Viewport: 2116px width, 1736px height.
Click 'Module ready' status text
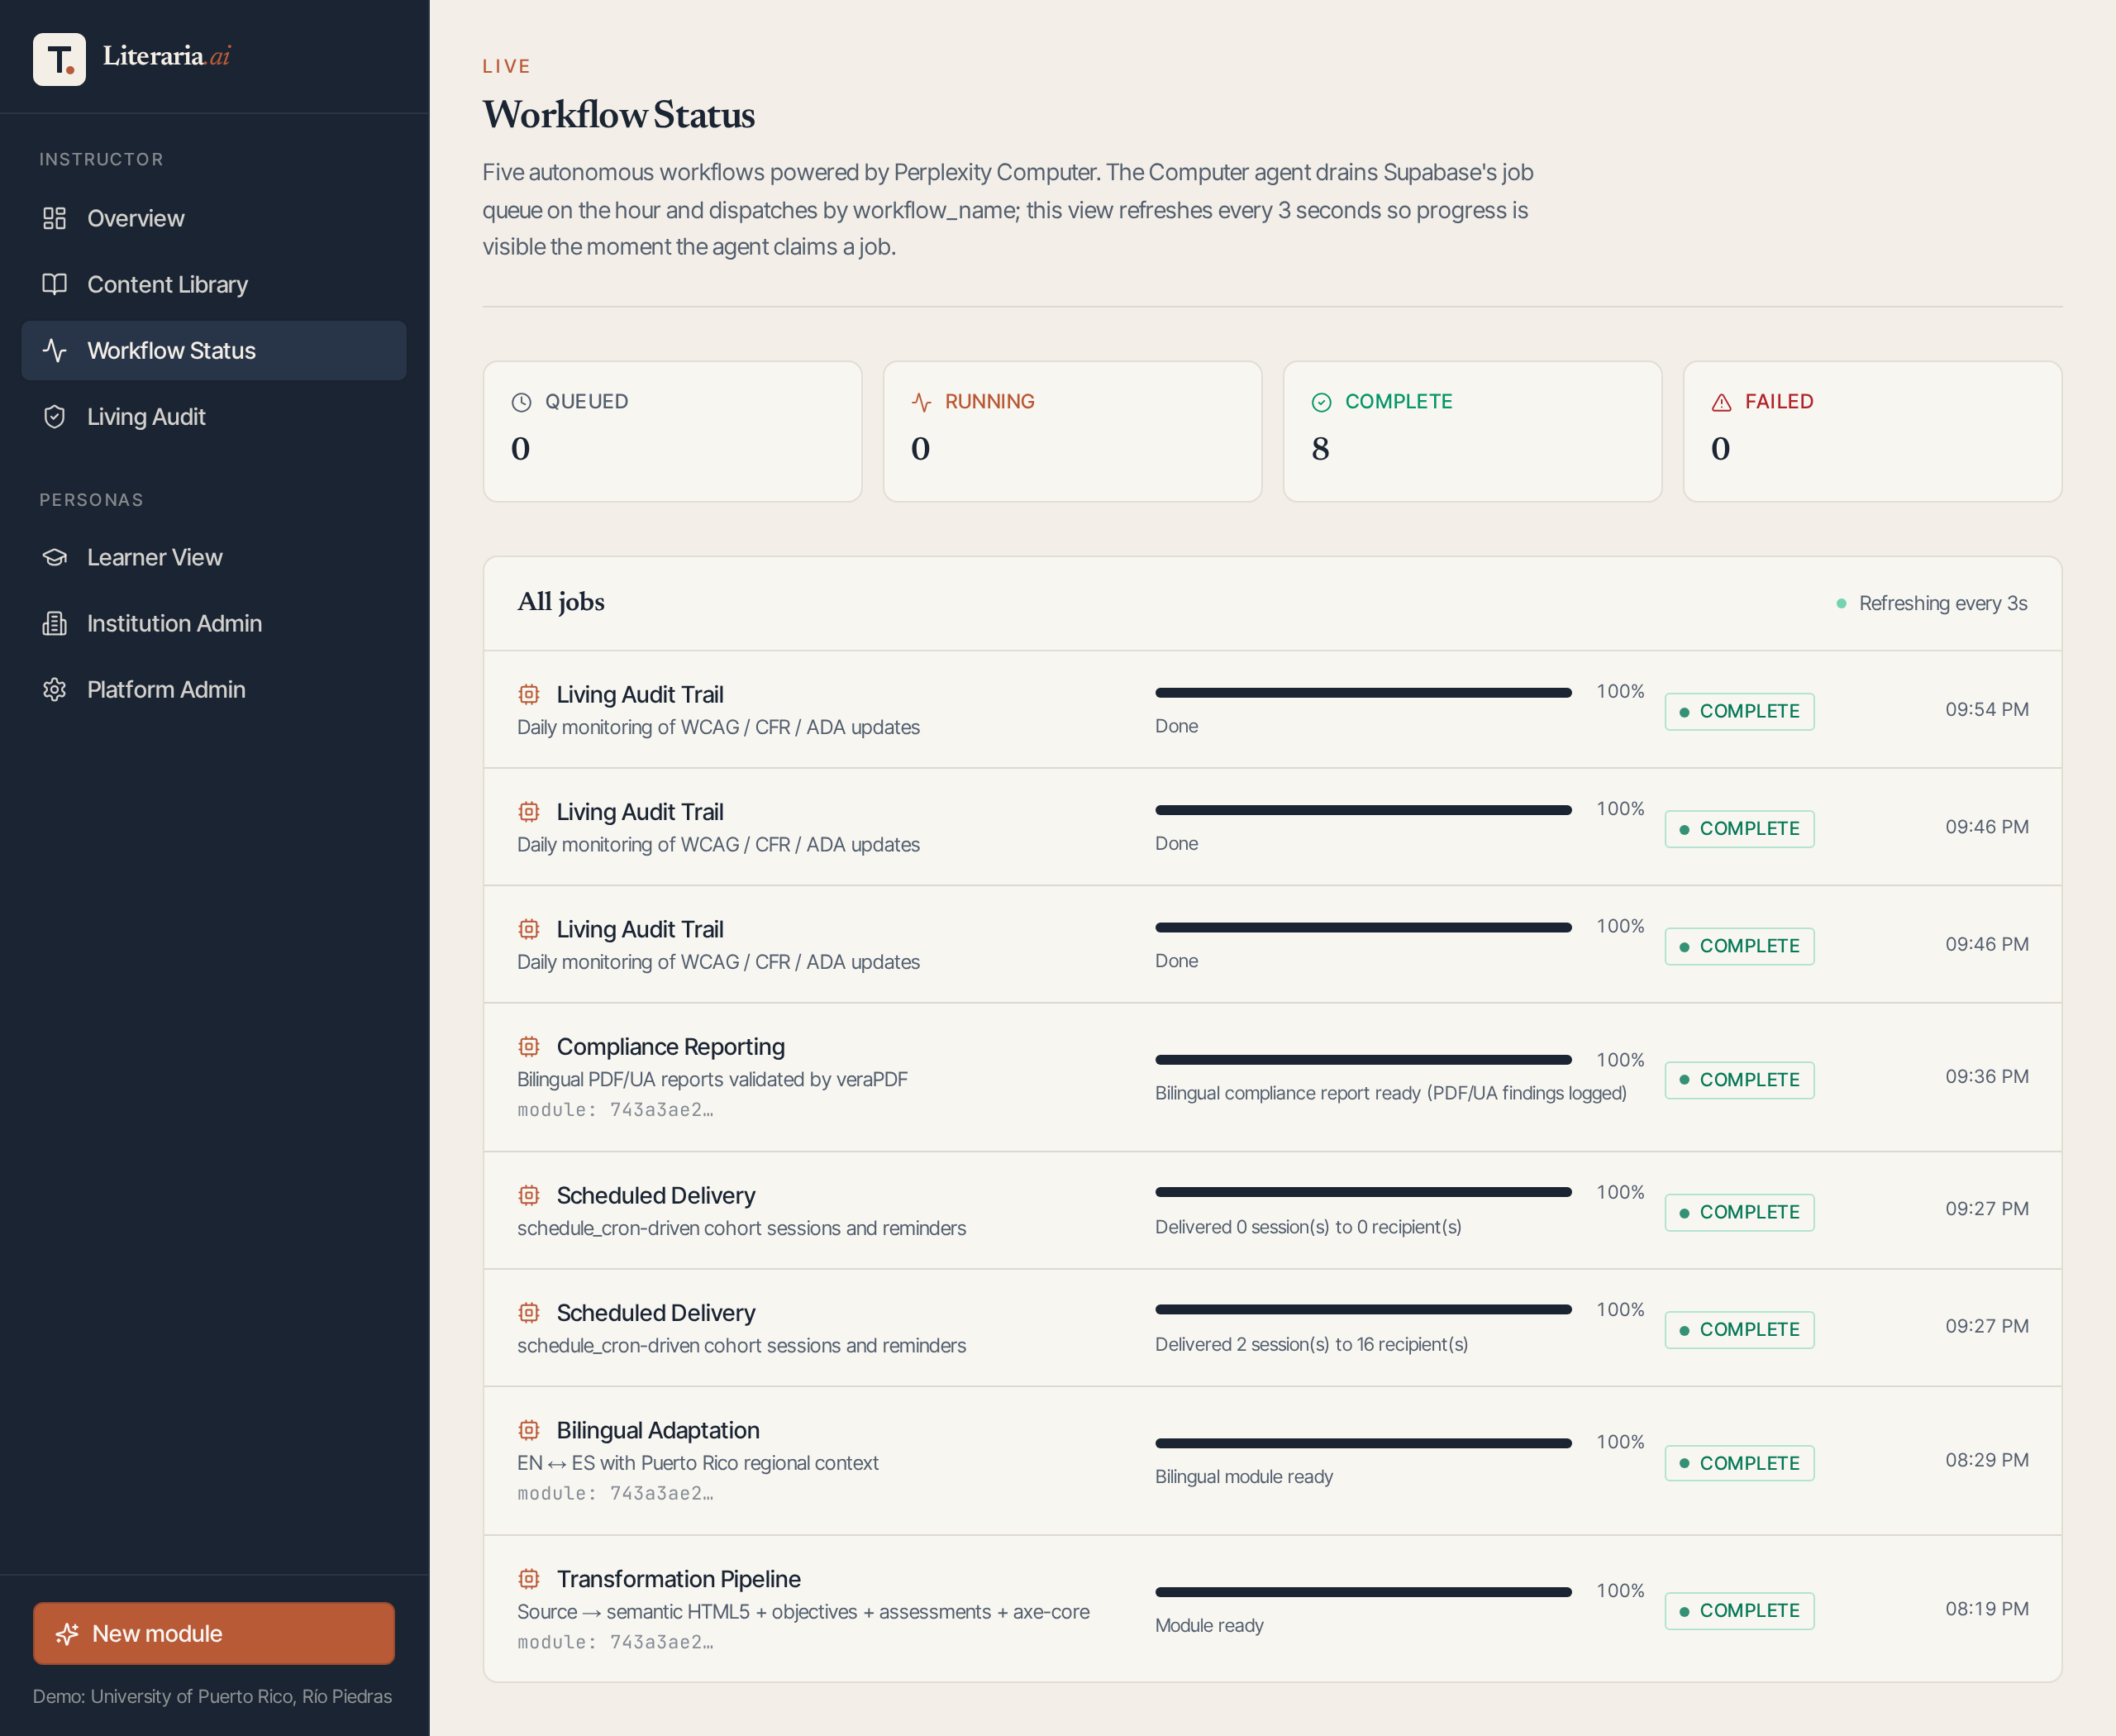(x=1209, y=1625)
